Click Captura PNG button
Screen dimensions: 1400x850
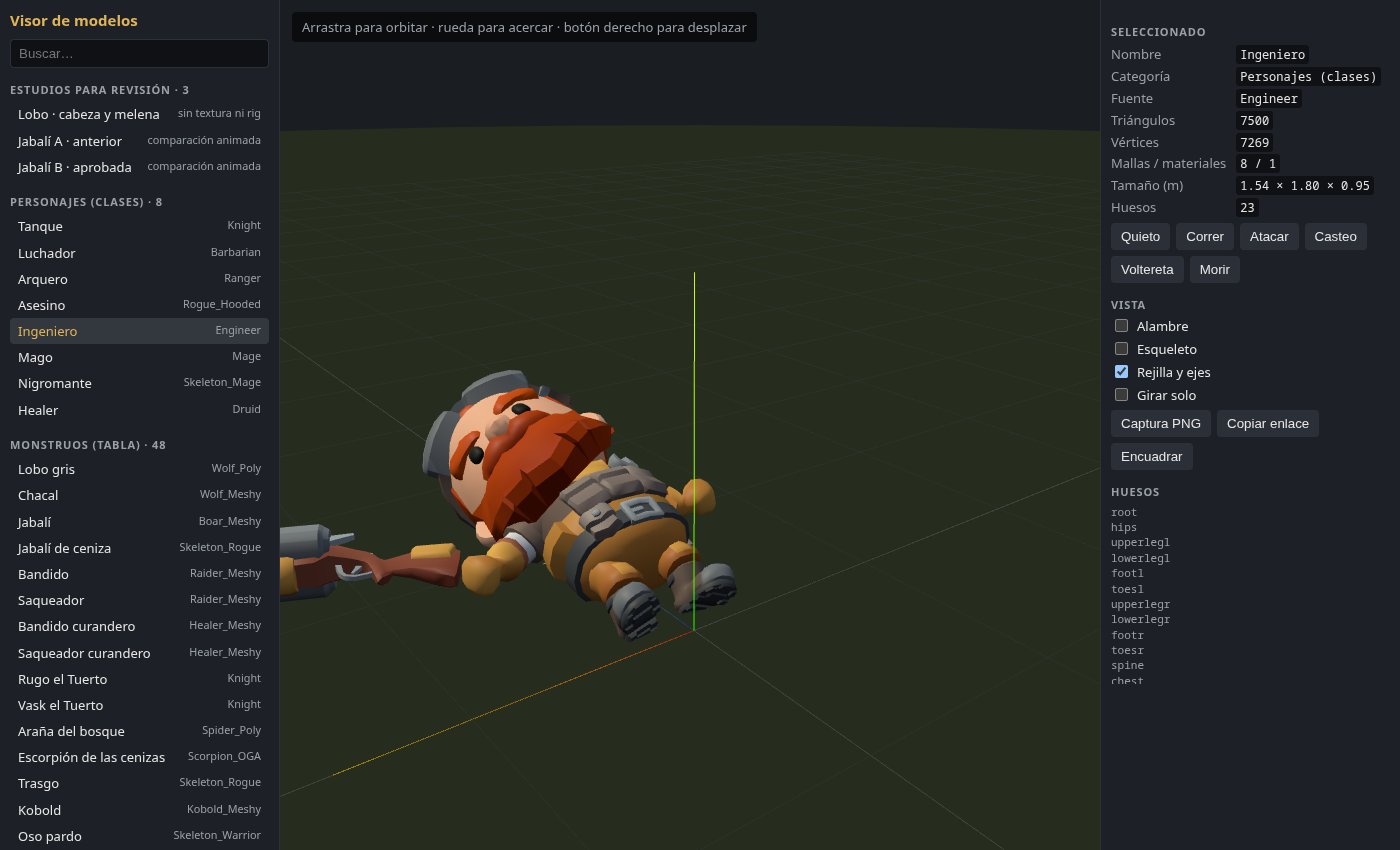coord(1161,424)
